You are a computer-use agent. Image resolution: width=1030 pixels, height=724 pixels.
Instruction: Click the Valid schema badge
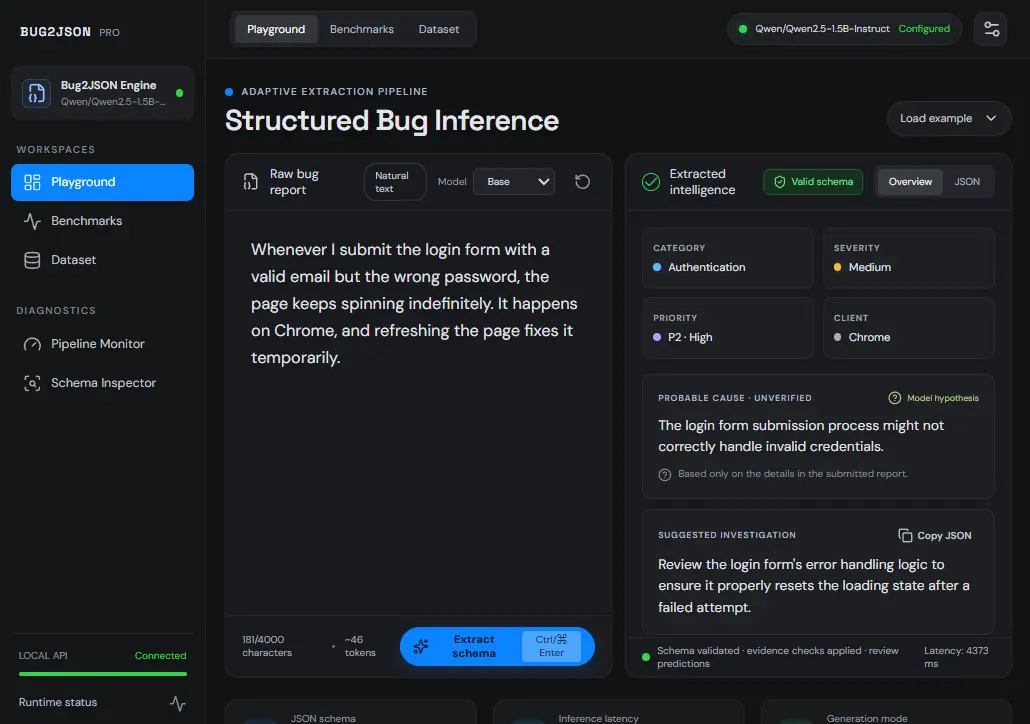coord(813,182)
